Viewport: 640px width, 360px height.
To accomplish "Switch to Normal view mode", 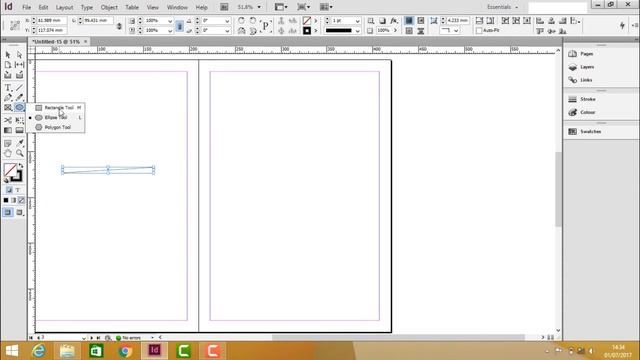I will [x=8, y=212].
